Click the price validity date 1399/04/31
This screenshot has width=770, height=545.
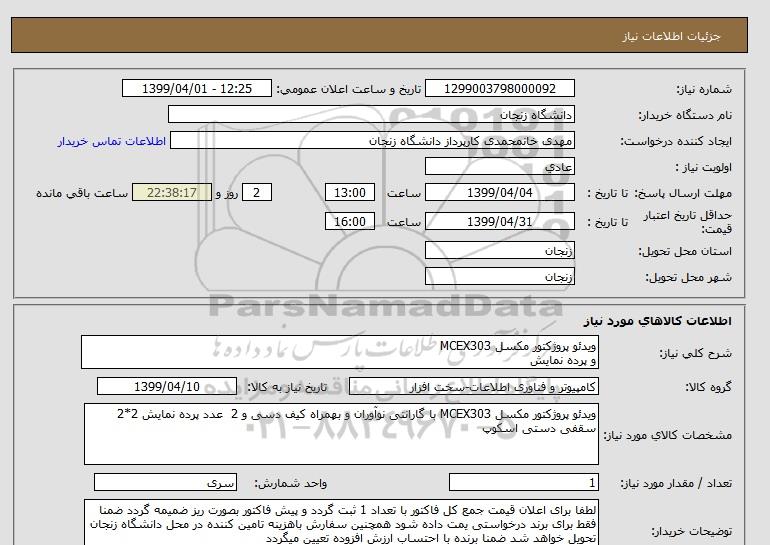[499, 221]
